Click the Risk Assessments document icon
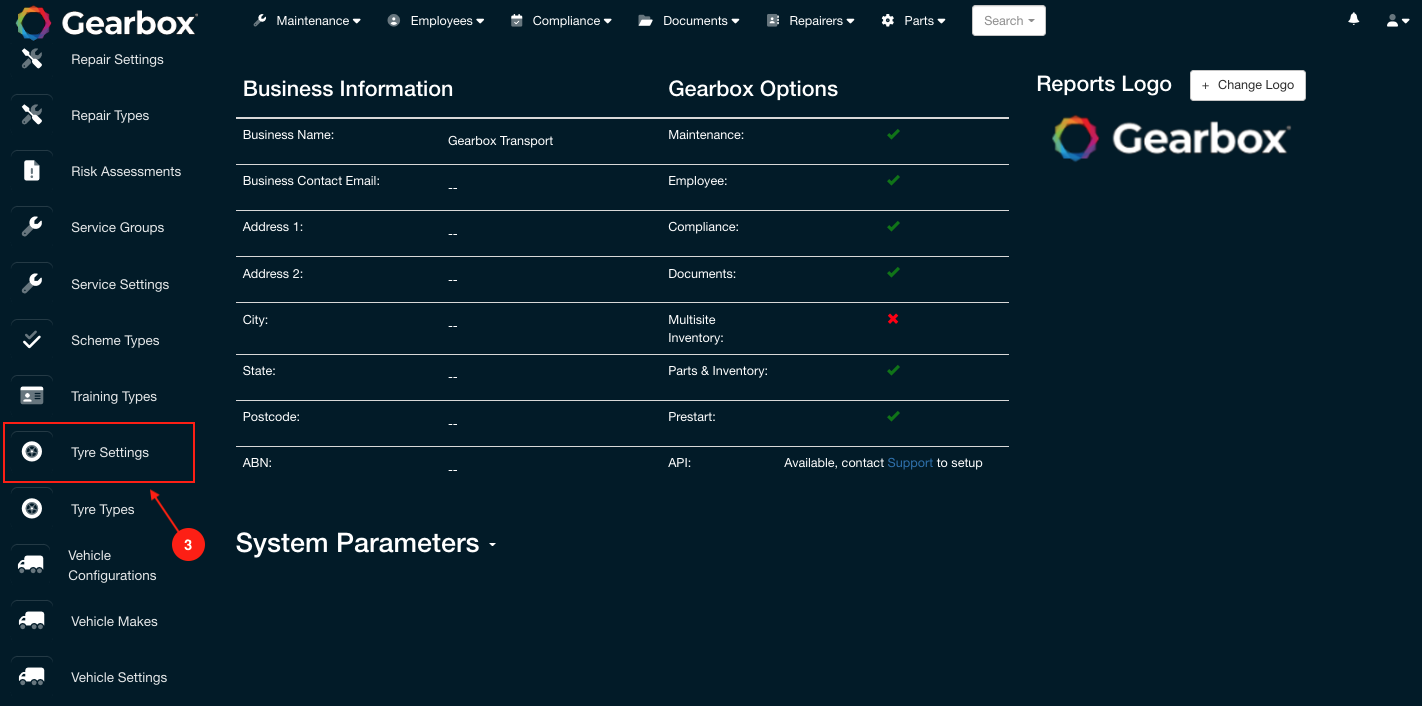The width and height of the screenshot is (1422, 706). [32, 171]
